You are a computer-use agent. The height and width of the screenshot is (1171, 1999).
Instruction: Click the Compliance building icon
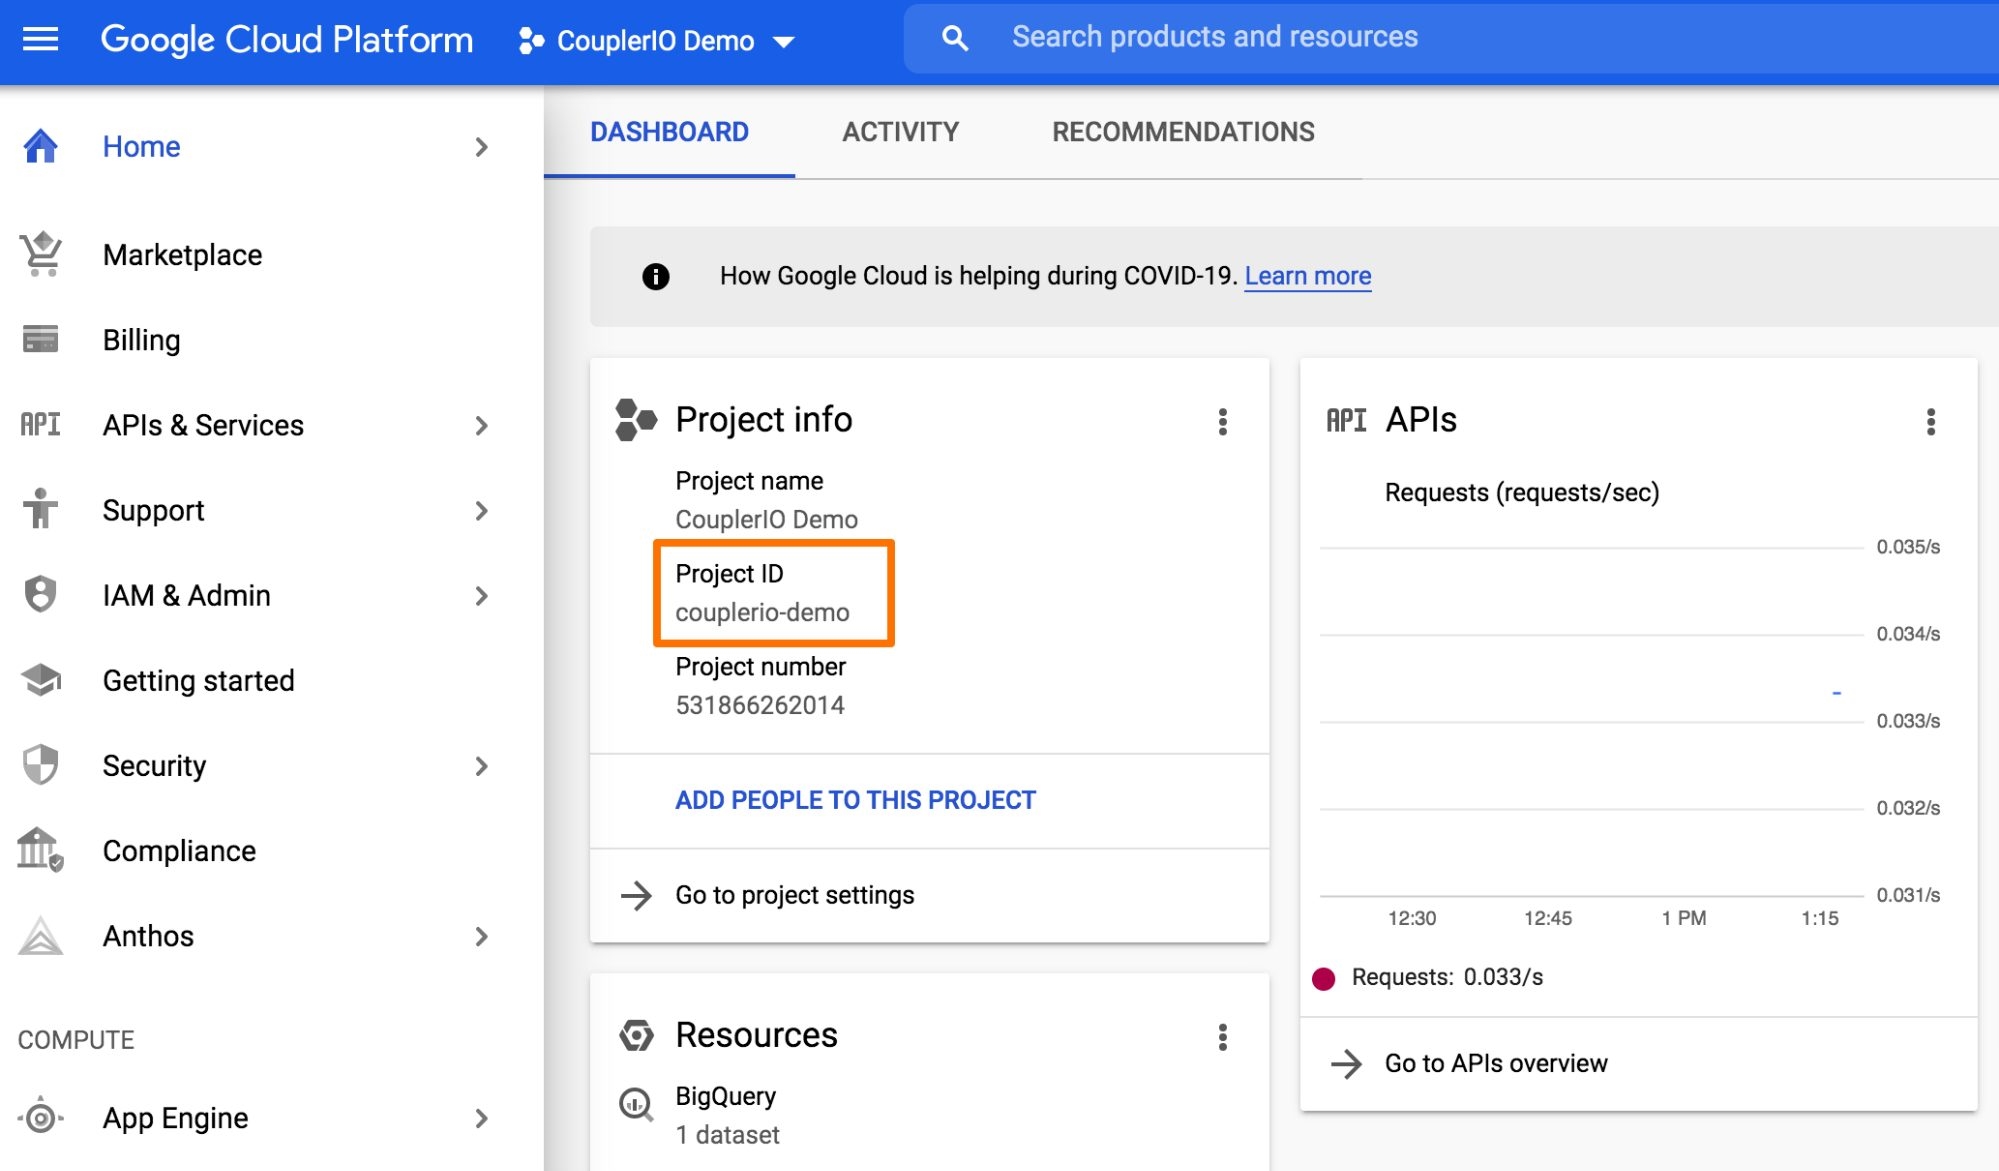tap(40, 850)
